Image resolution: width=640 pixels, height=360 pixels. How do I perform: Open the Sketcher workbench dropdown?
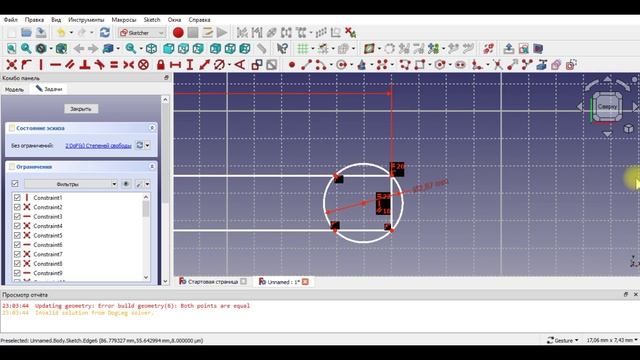pyautogui.click(x=141, y=33)
